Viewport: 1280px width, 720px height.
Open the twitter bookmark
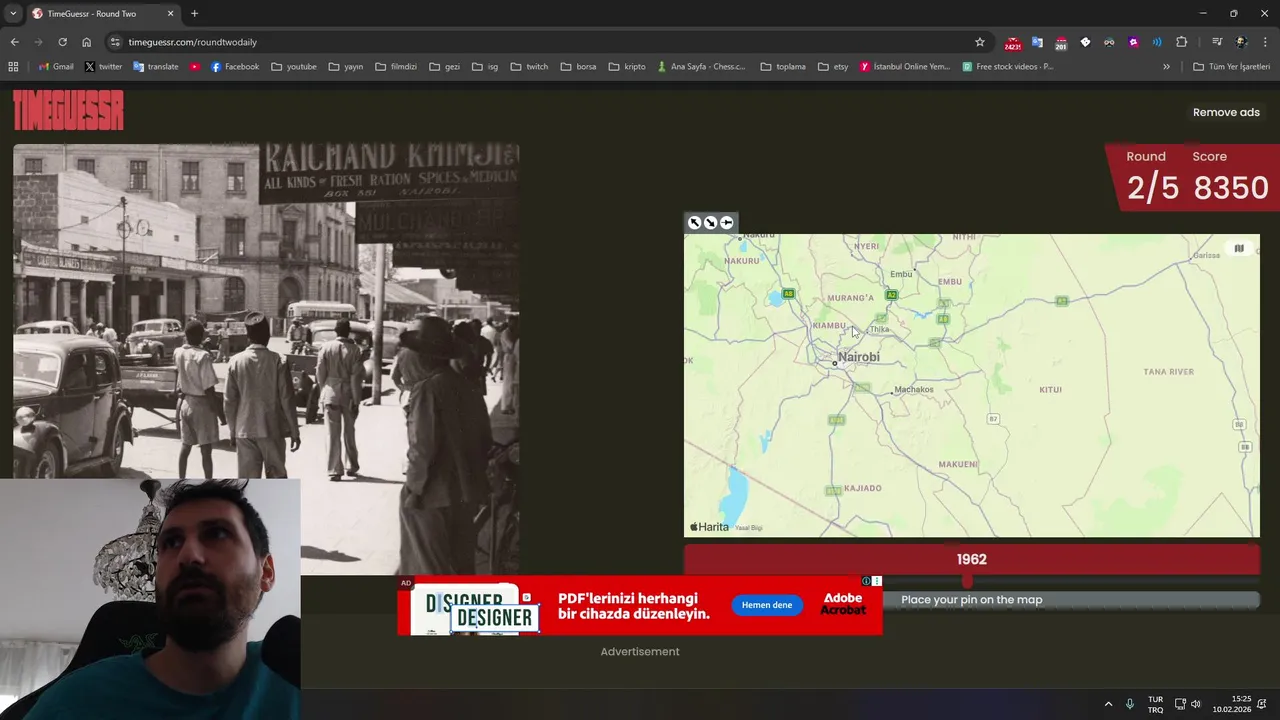tap(103, 67)
